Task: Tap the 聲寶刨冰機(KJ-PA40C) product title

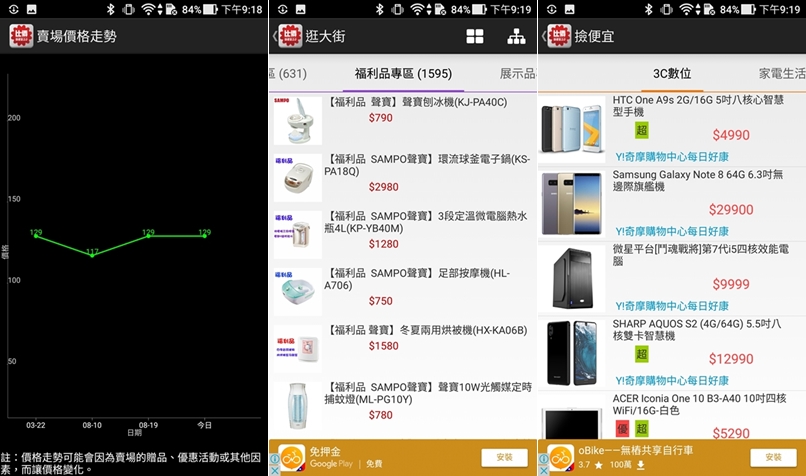Action: click(x=418, y=102)
